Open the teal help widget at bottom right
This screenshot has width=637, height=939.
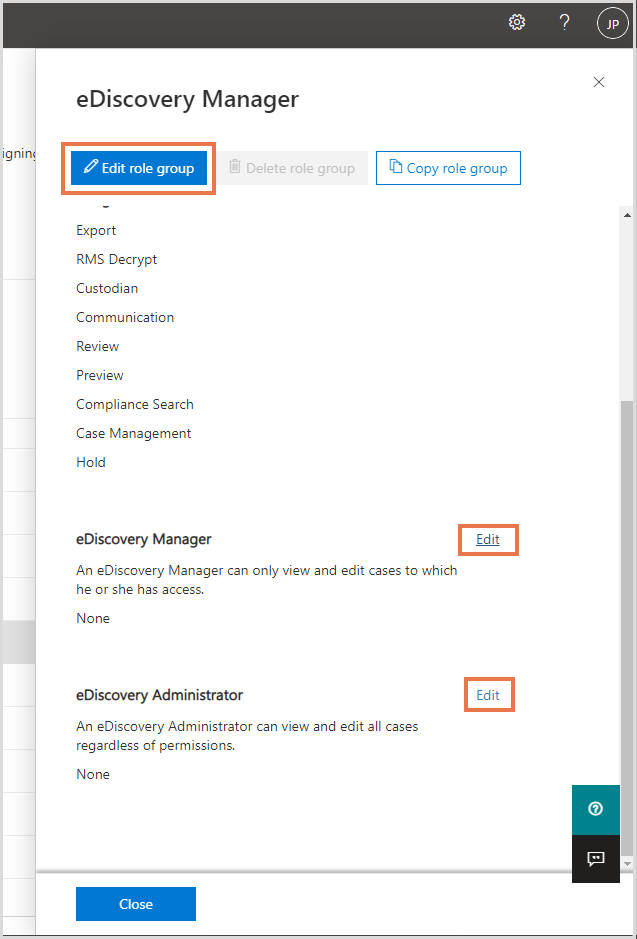tap(595, 809)
